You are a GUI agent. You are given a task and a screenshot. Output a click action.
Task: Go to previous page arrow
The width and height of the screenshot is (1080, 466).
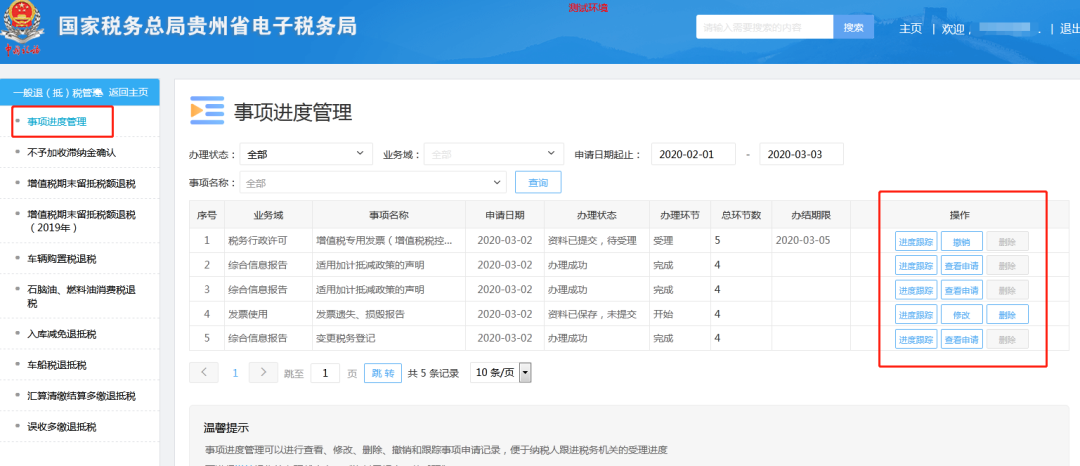tap(203, 372)
